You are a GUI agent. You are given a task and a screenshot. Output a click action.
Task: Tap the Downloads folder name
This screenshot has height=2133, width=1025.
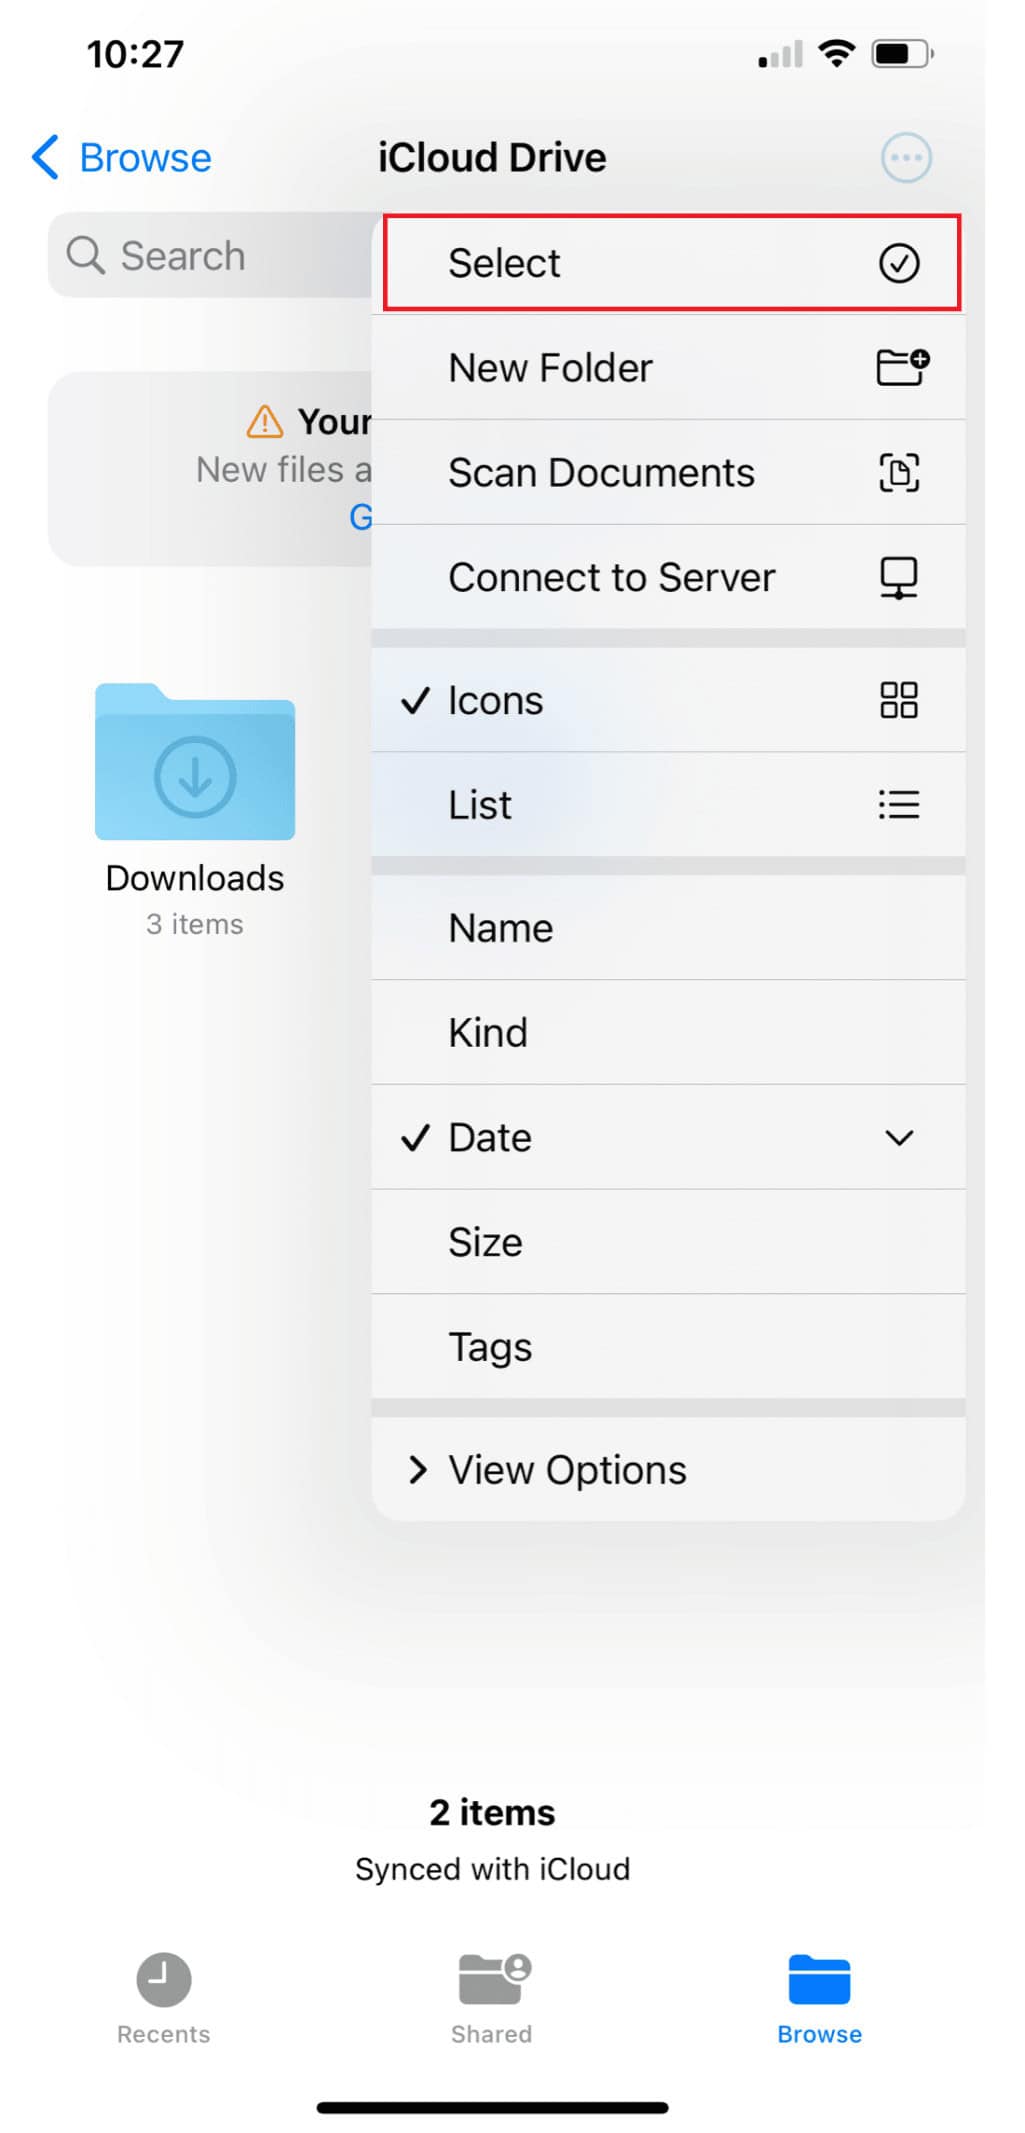195,878
